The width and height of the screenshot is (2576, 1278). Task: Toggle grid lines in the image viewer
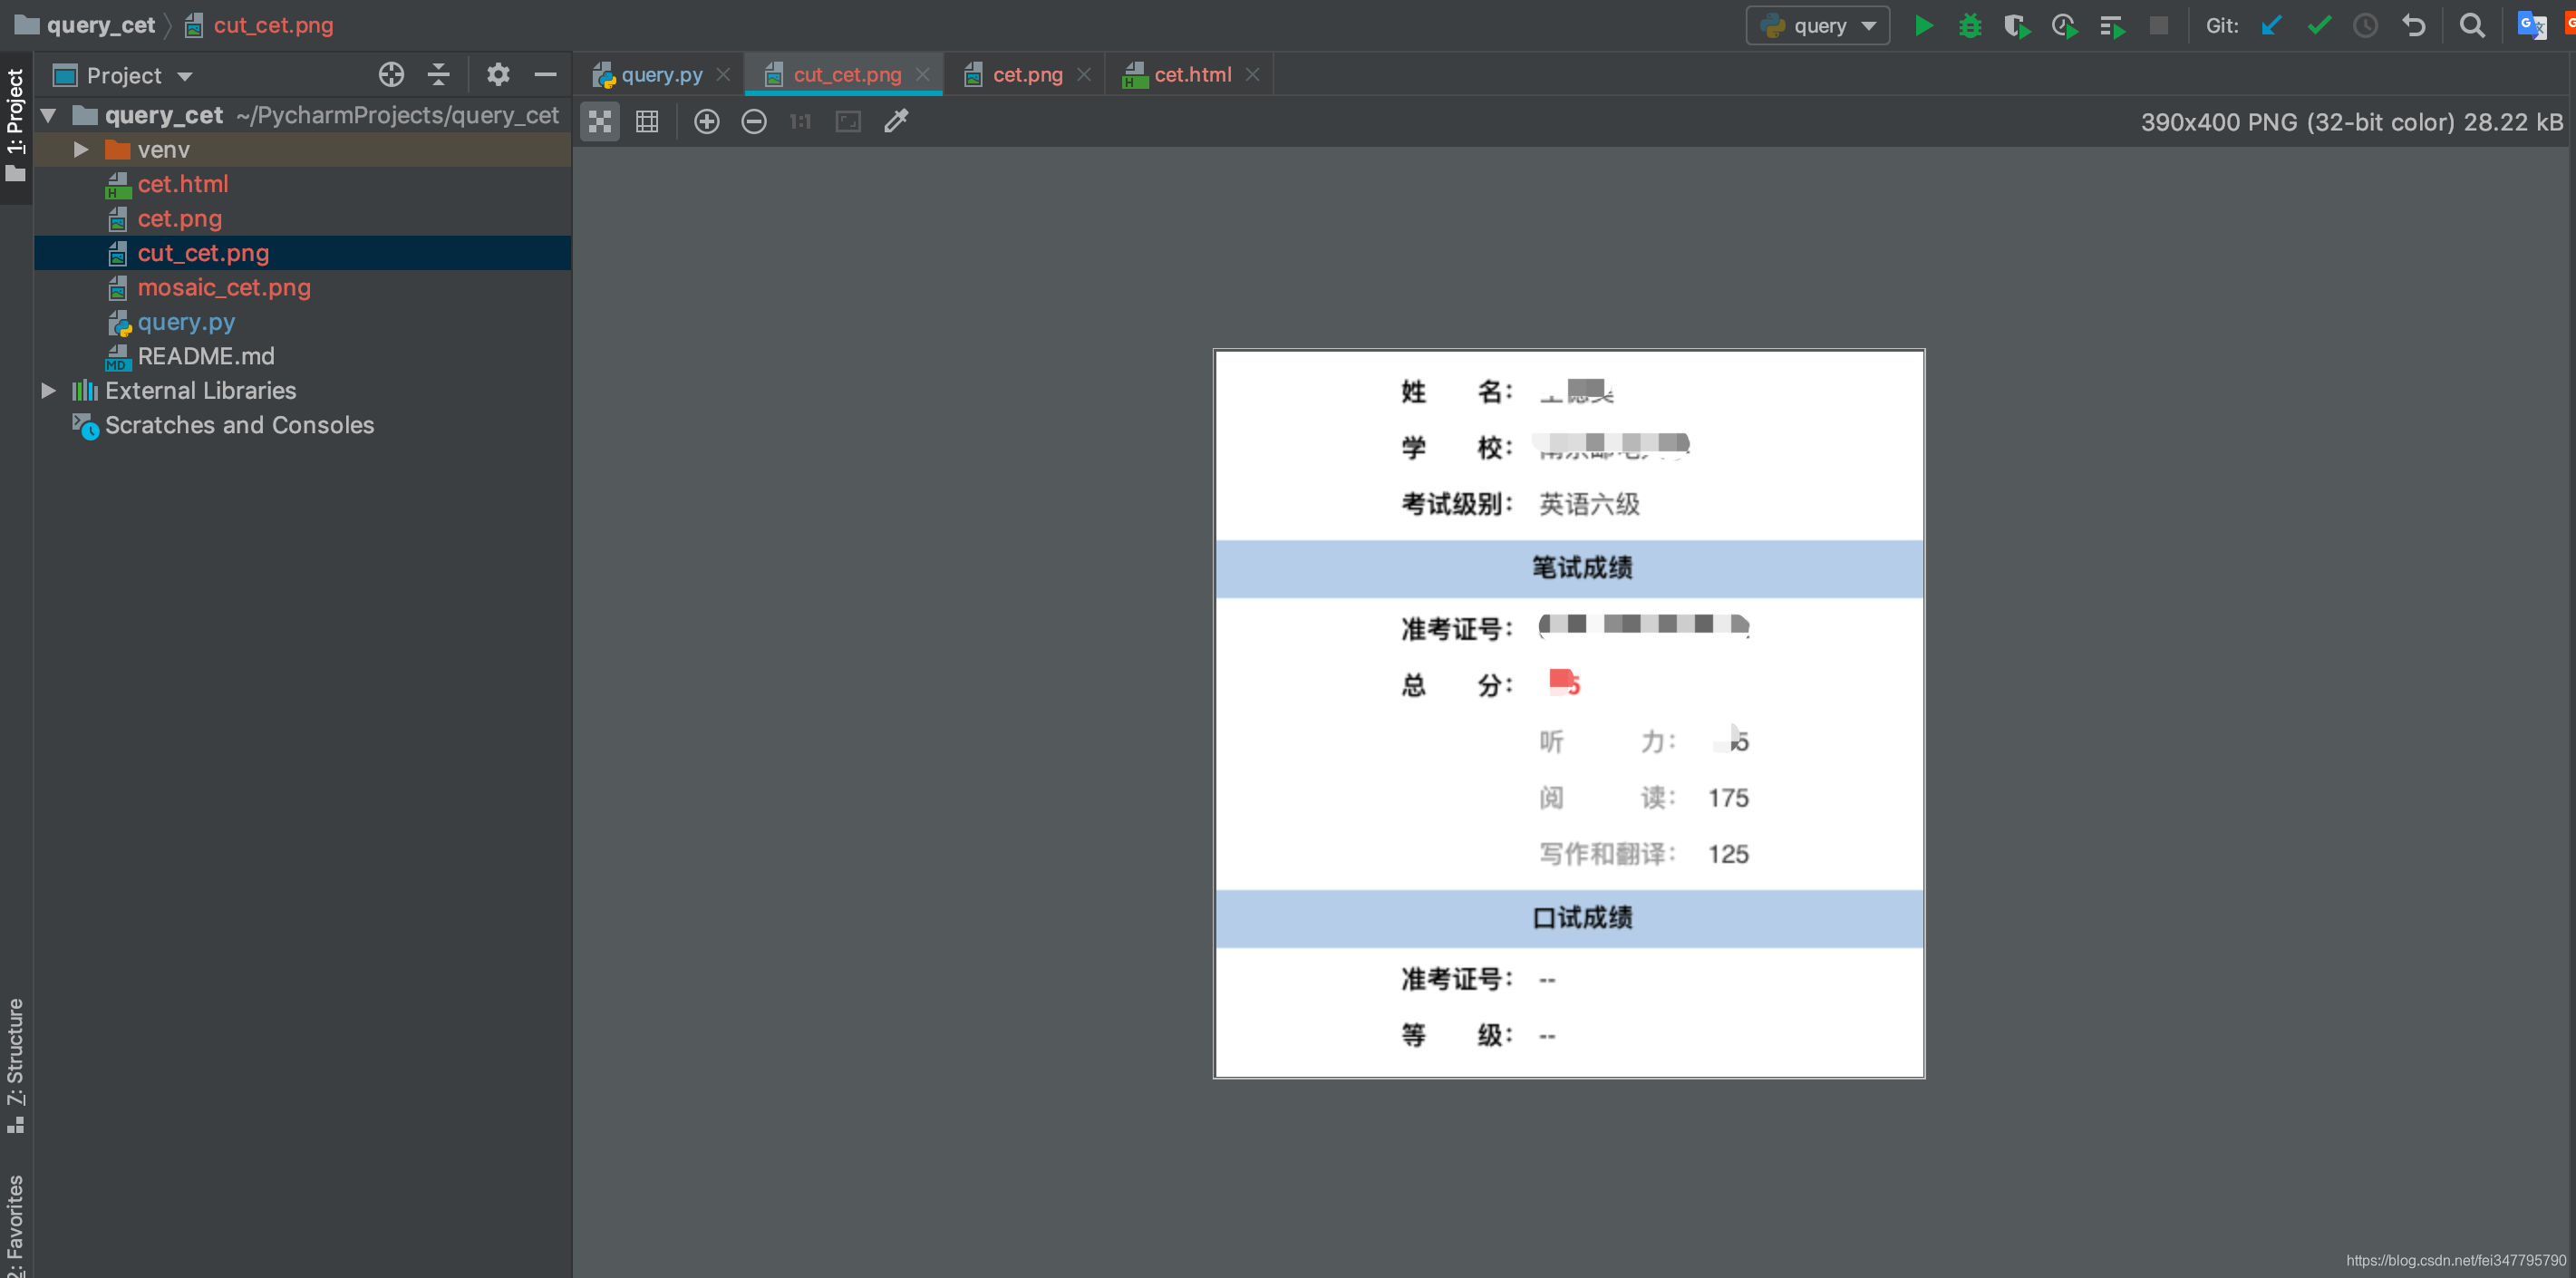tap(647, 121)
